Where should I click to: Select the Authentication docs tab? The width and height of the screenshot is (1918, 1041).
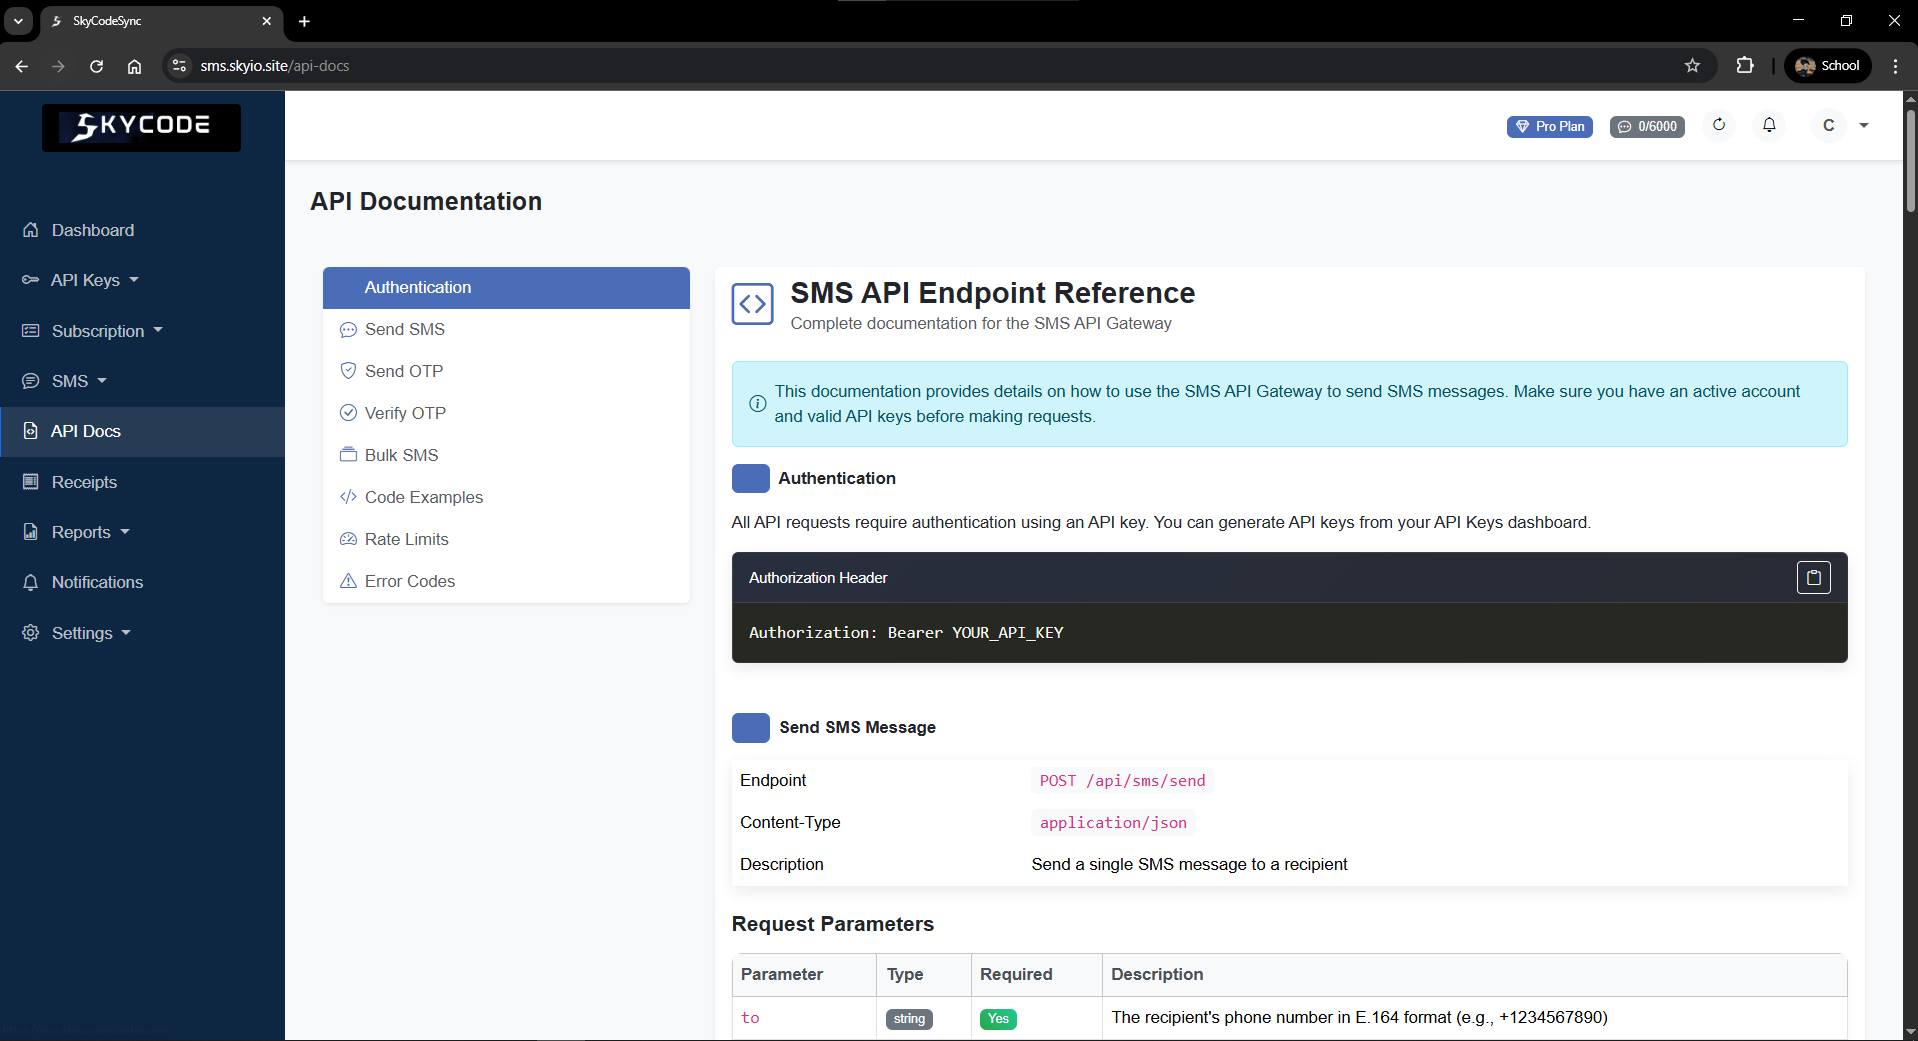[506, 287]
